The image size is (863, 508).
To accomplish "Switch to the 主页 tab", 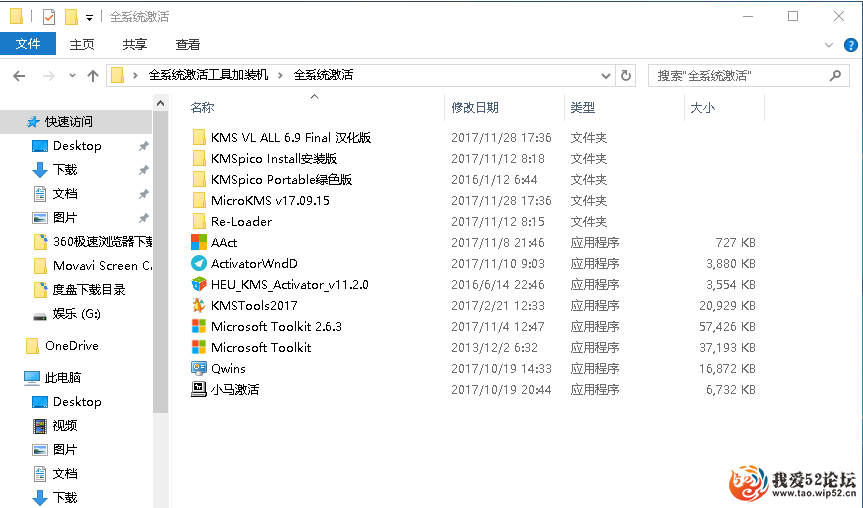I will 82,45.
